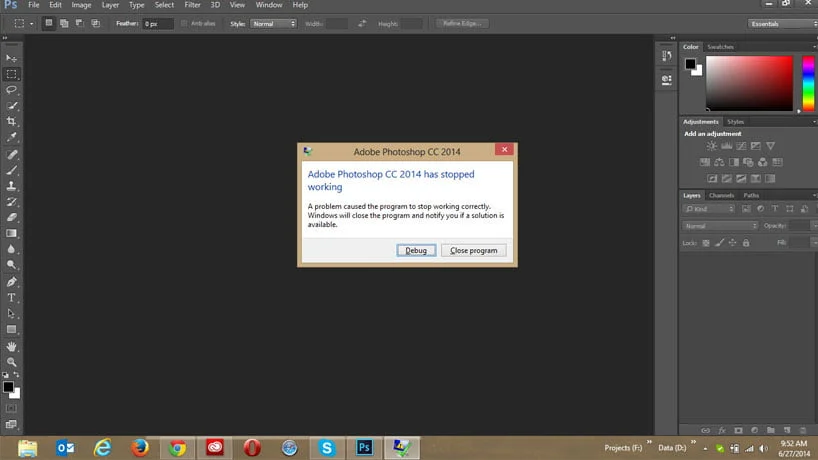This screenshot has height=460, width=818.
Task: Open the Style Normal dropdown
Action: coord(274,23)
